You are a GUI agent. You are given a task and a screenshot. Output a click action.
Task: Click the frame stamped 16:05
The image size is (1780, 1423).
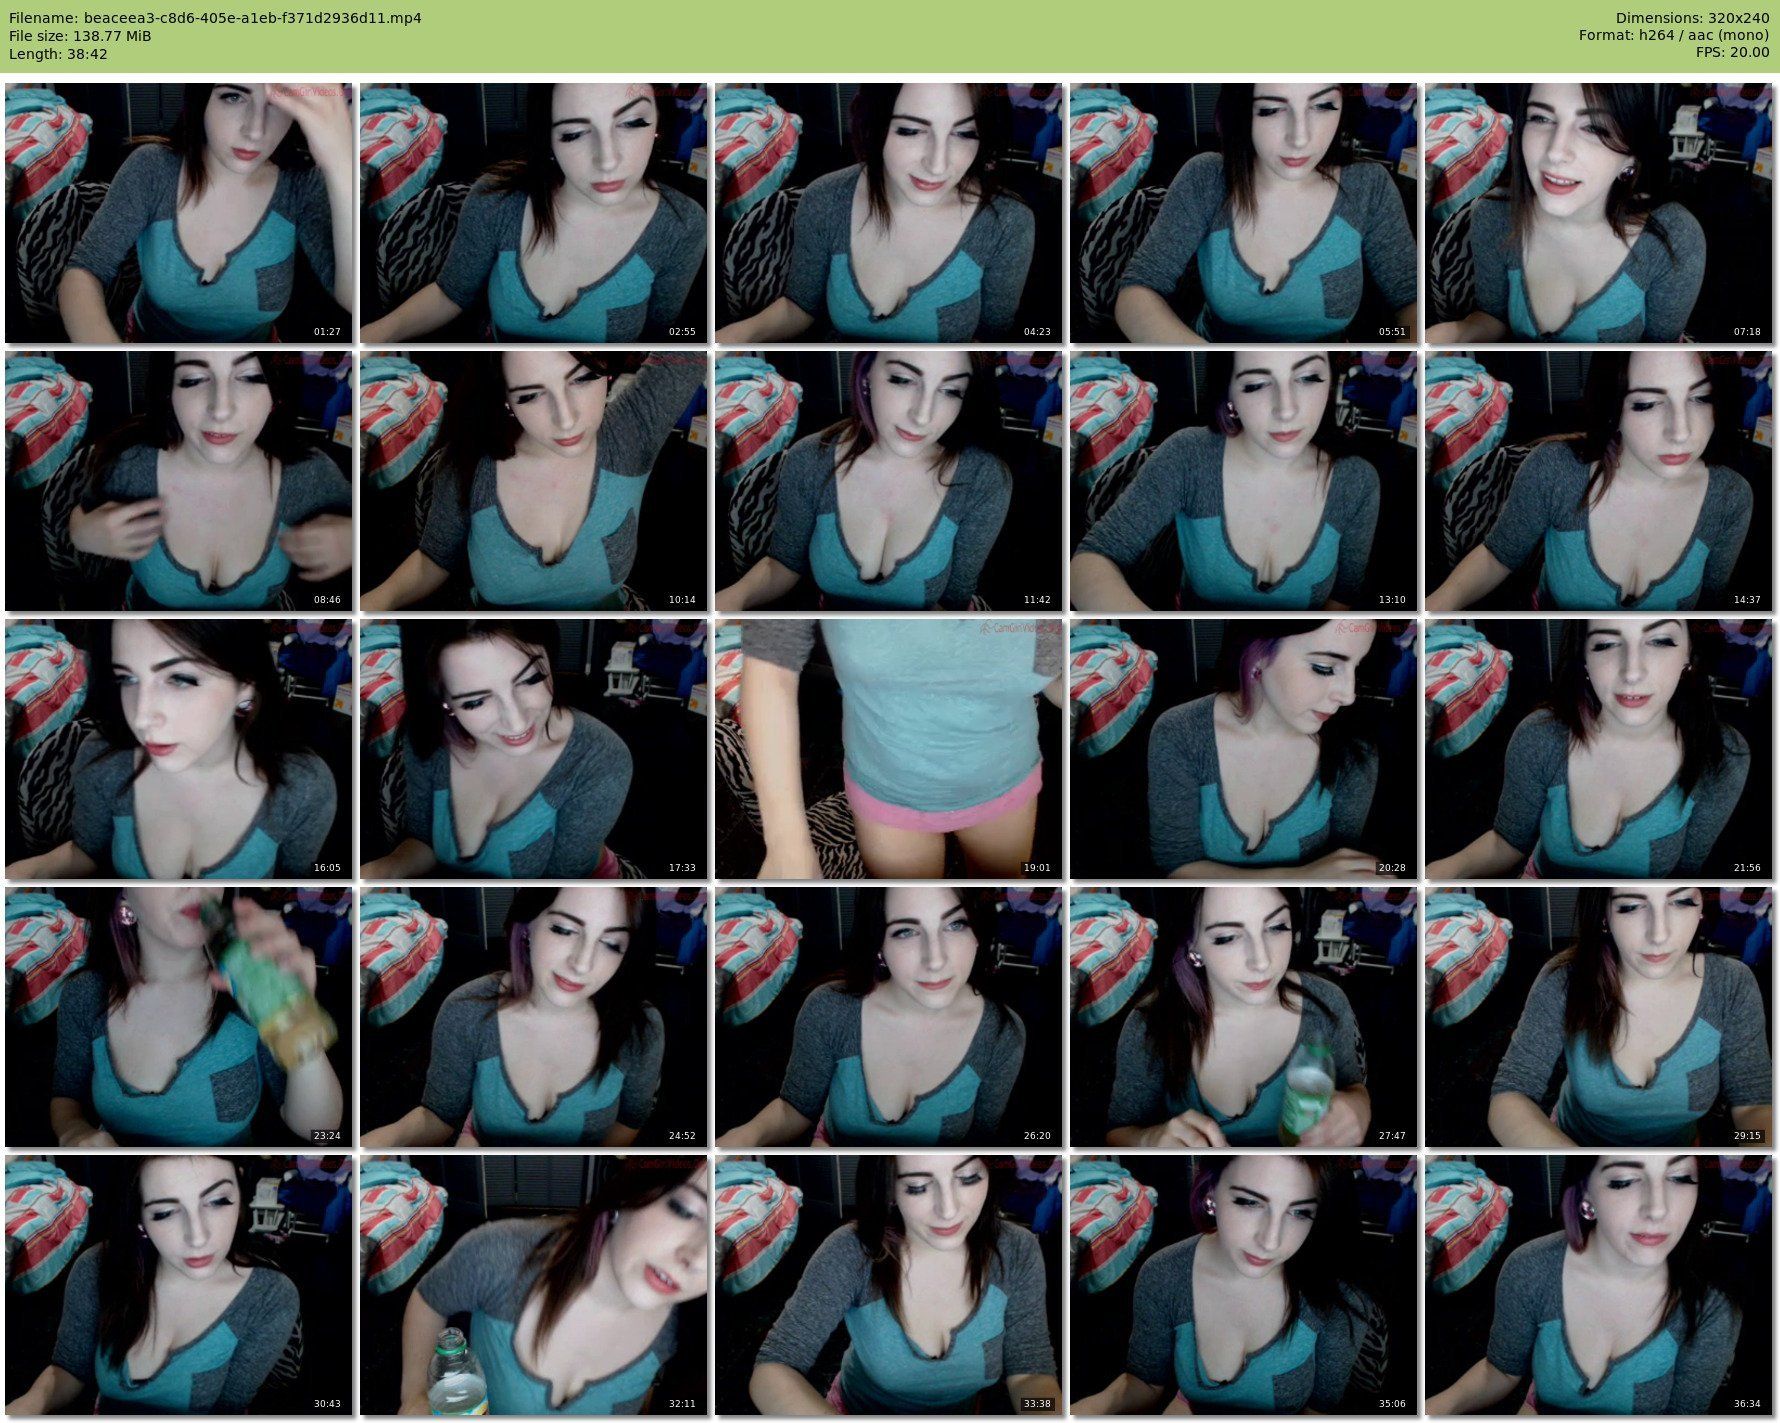(178, 749)
